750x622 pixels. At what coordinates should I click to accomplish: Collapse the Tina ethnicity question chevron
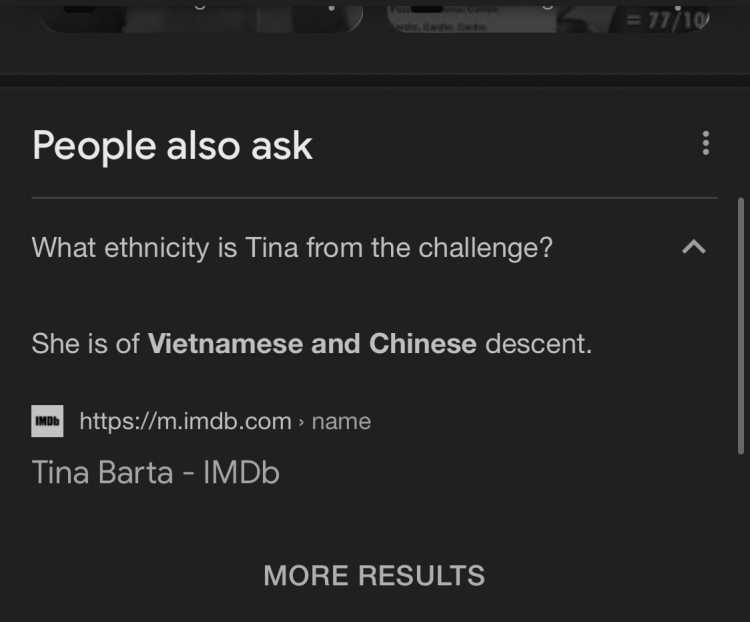coord(694,247)
